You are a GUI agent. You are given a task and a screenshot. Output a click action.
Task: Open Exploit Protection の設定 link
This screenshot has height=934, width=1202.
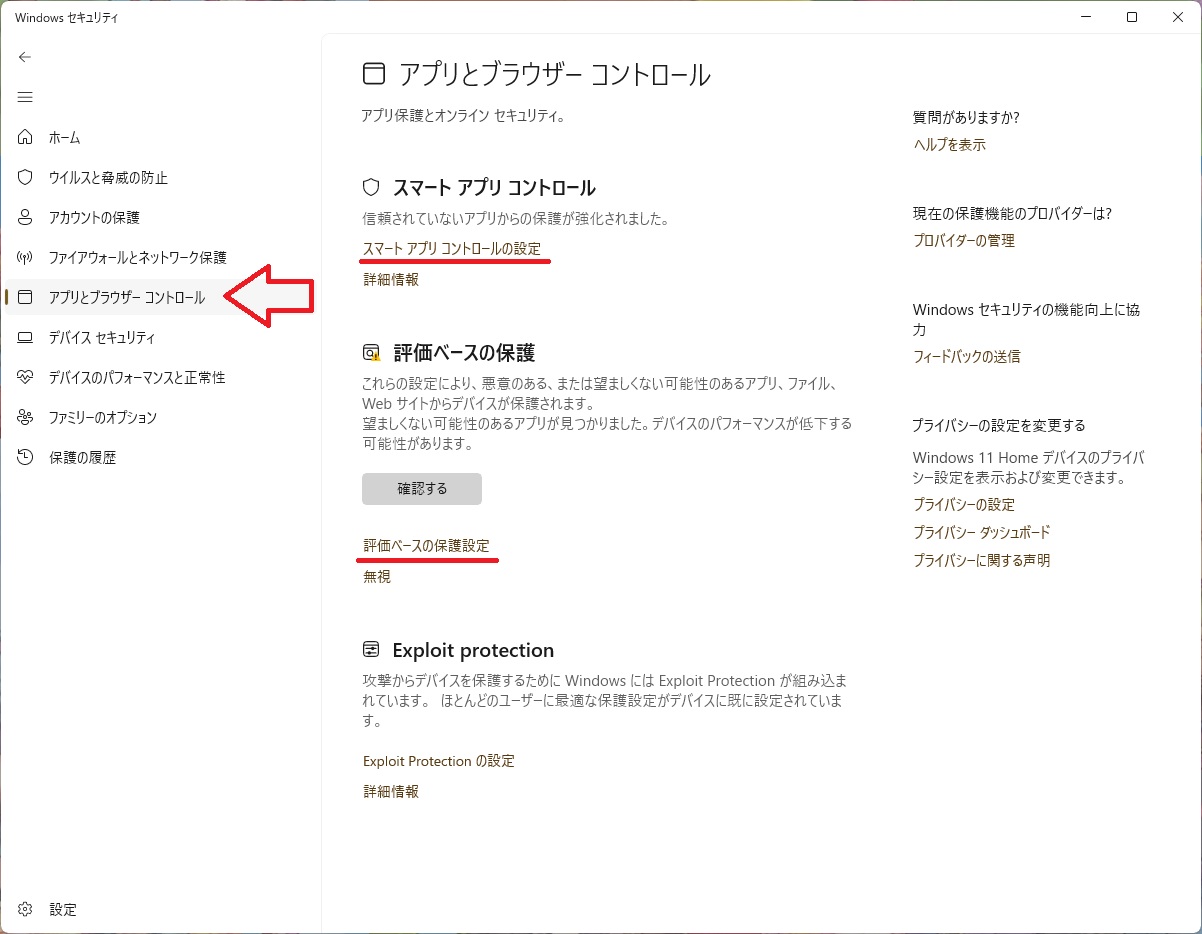point(438,761)
